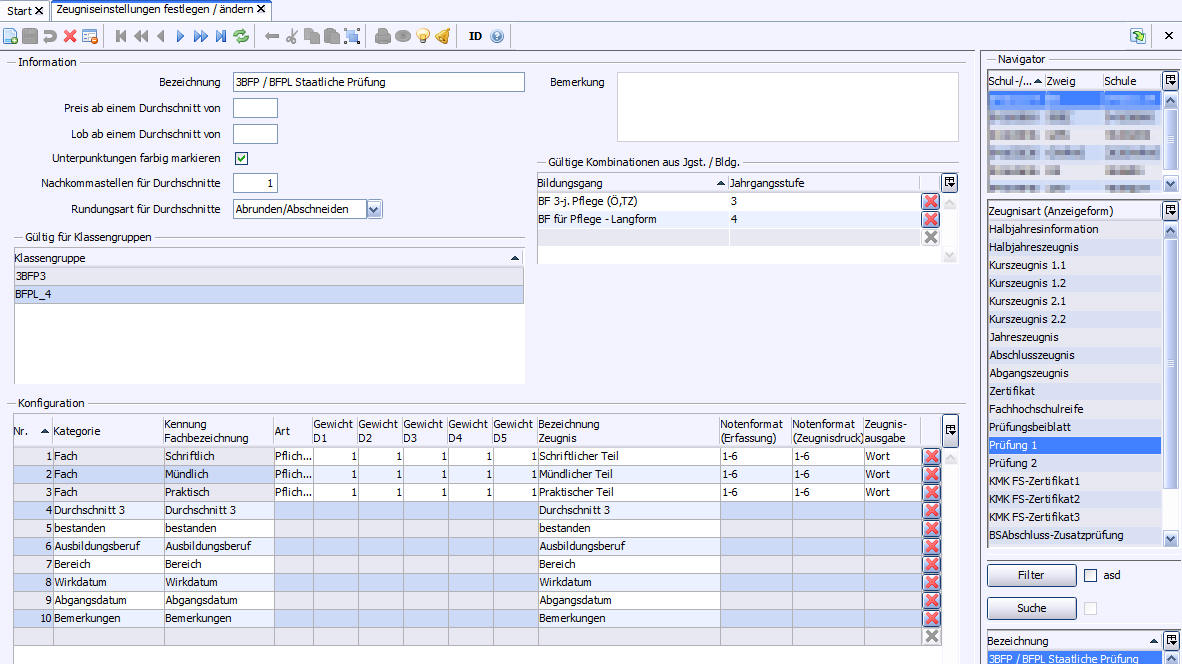This screenshot has height=664, width=1182.
Task: Click Nachkommastellen für Durchschnitte field
Action: coord(256,183)
